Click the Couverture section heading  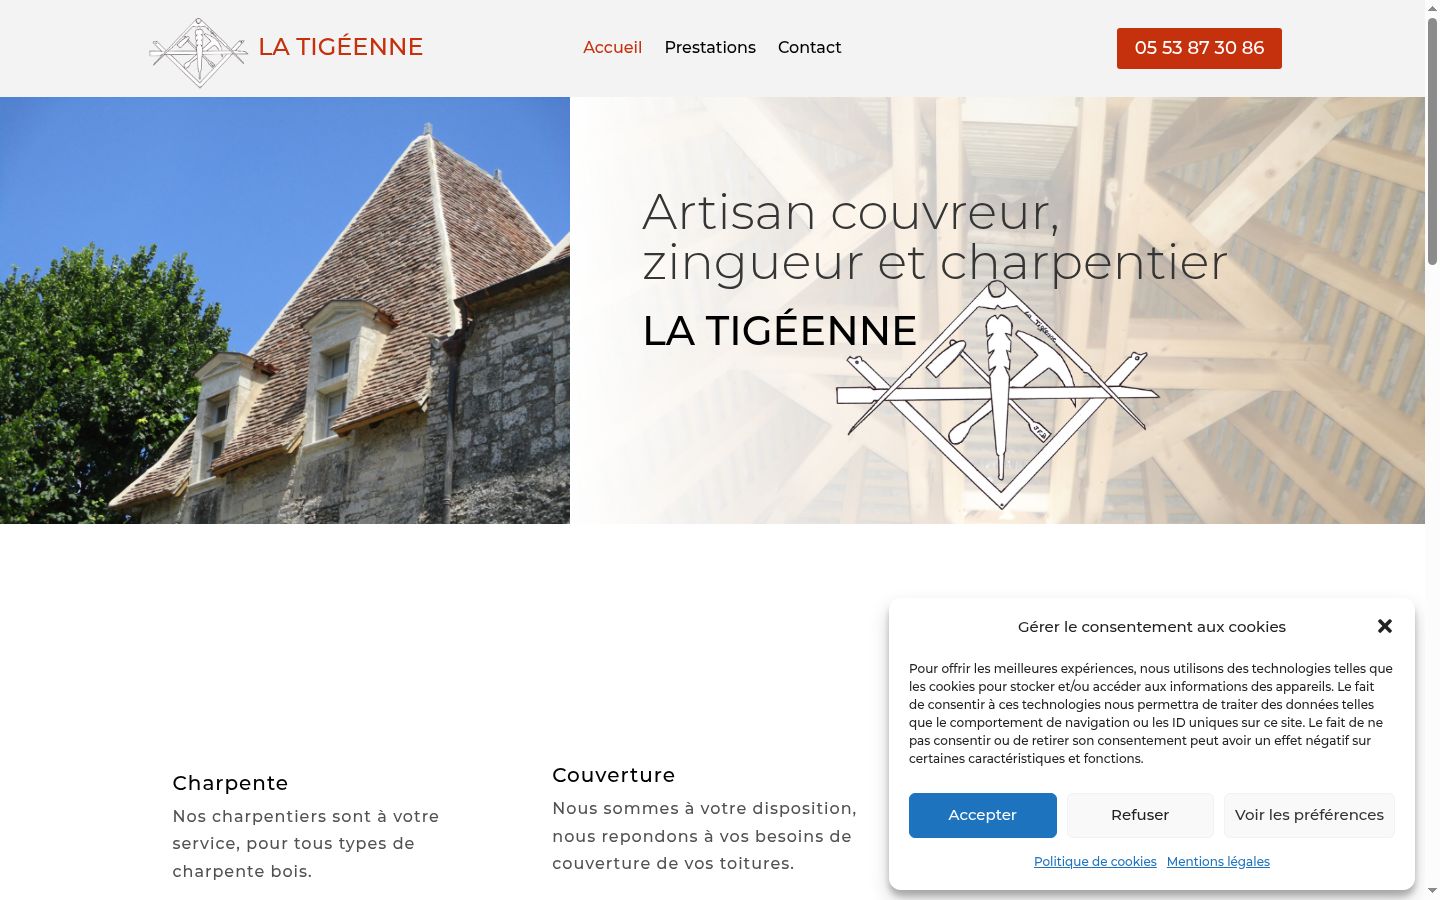pos(614,775)
